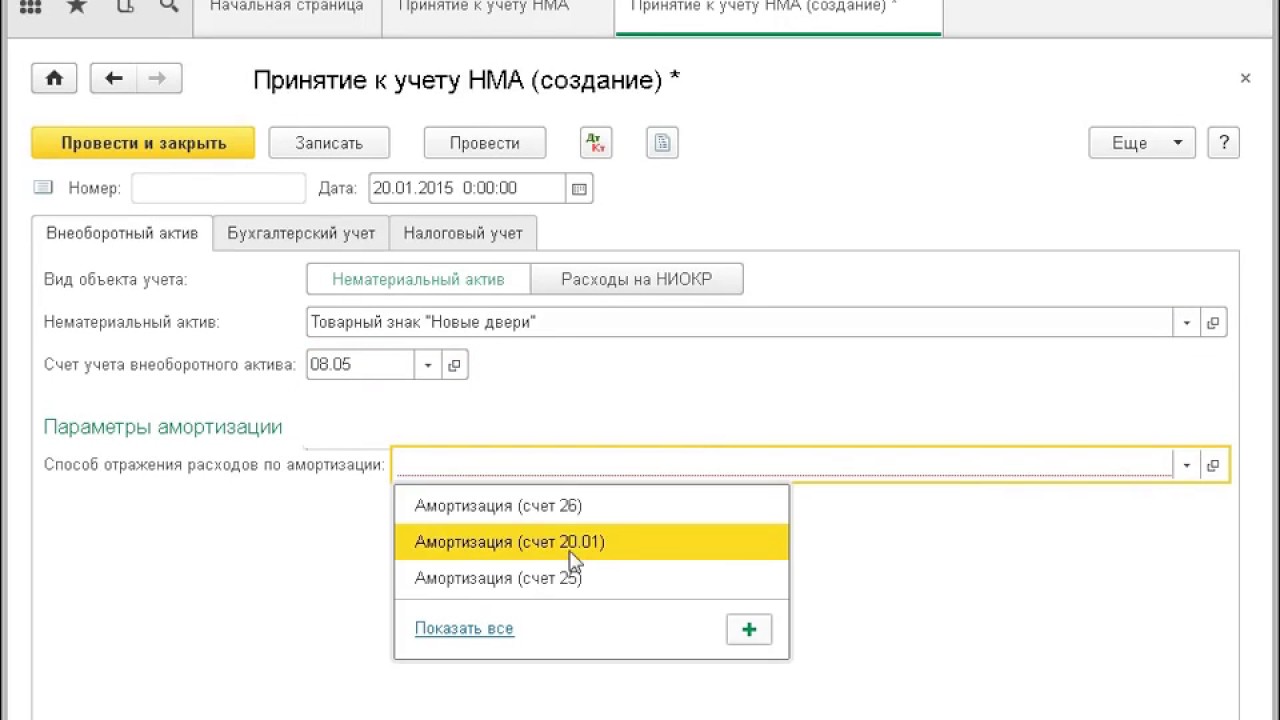The image size is (1280, 720).
Task: Open the document report icon
Action: click(x=662, y=143)
